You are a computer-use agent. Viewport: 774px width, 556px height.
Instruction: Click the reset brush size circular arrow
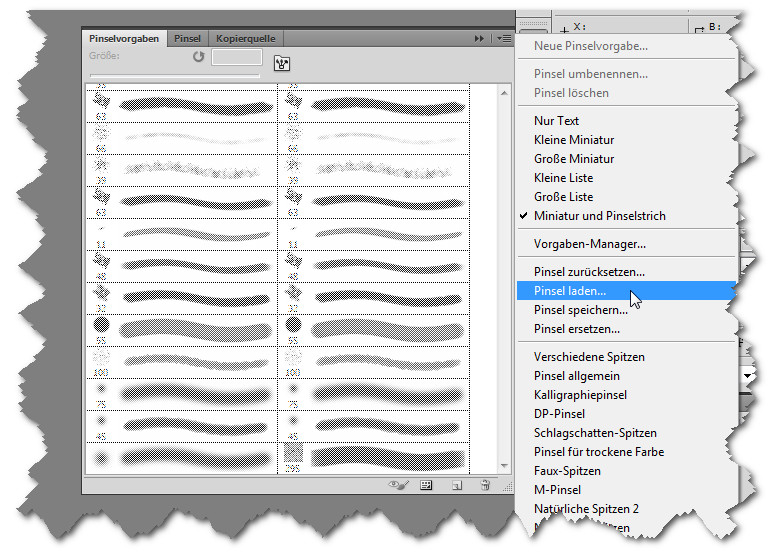[x=198, y=57]
